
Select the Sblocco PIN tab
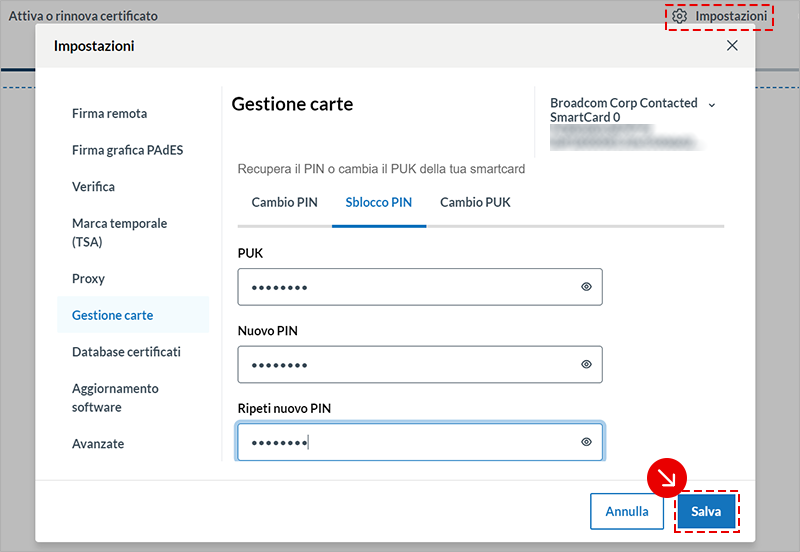(379, 202)
